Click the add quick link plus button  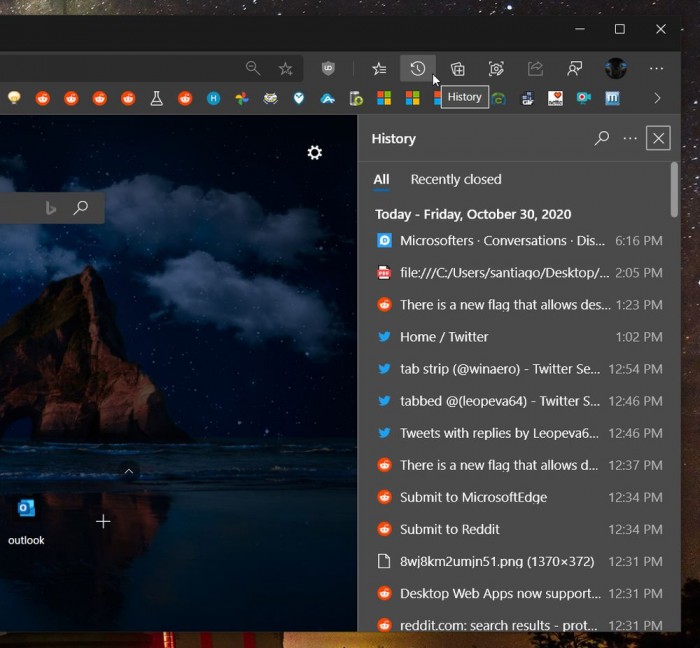click(x=103, y=521)
